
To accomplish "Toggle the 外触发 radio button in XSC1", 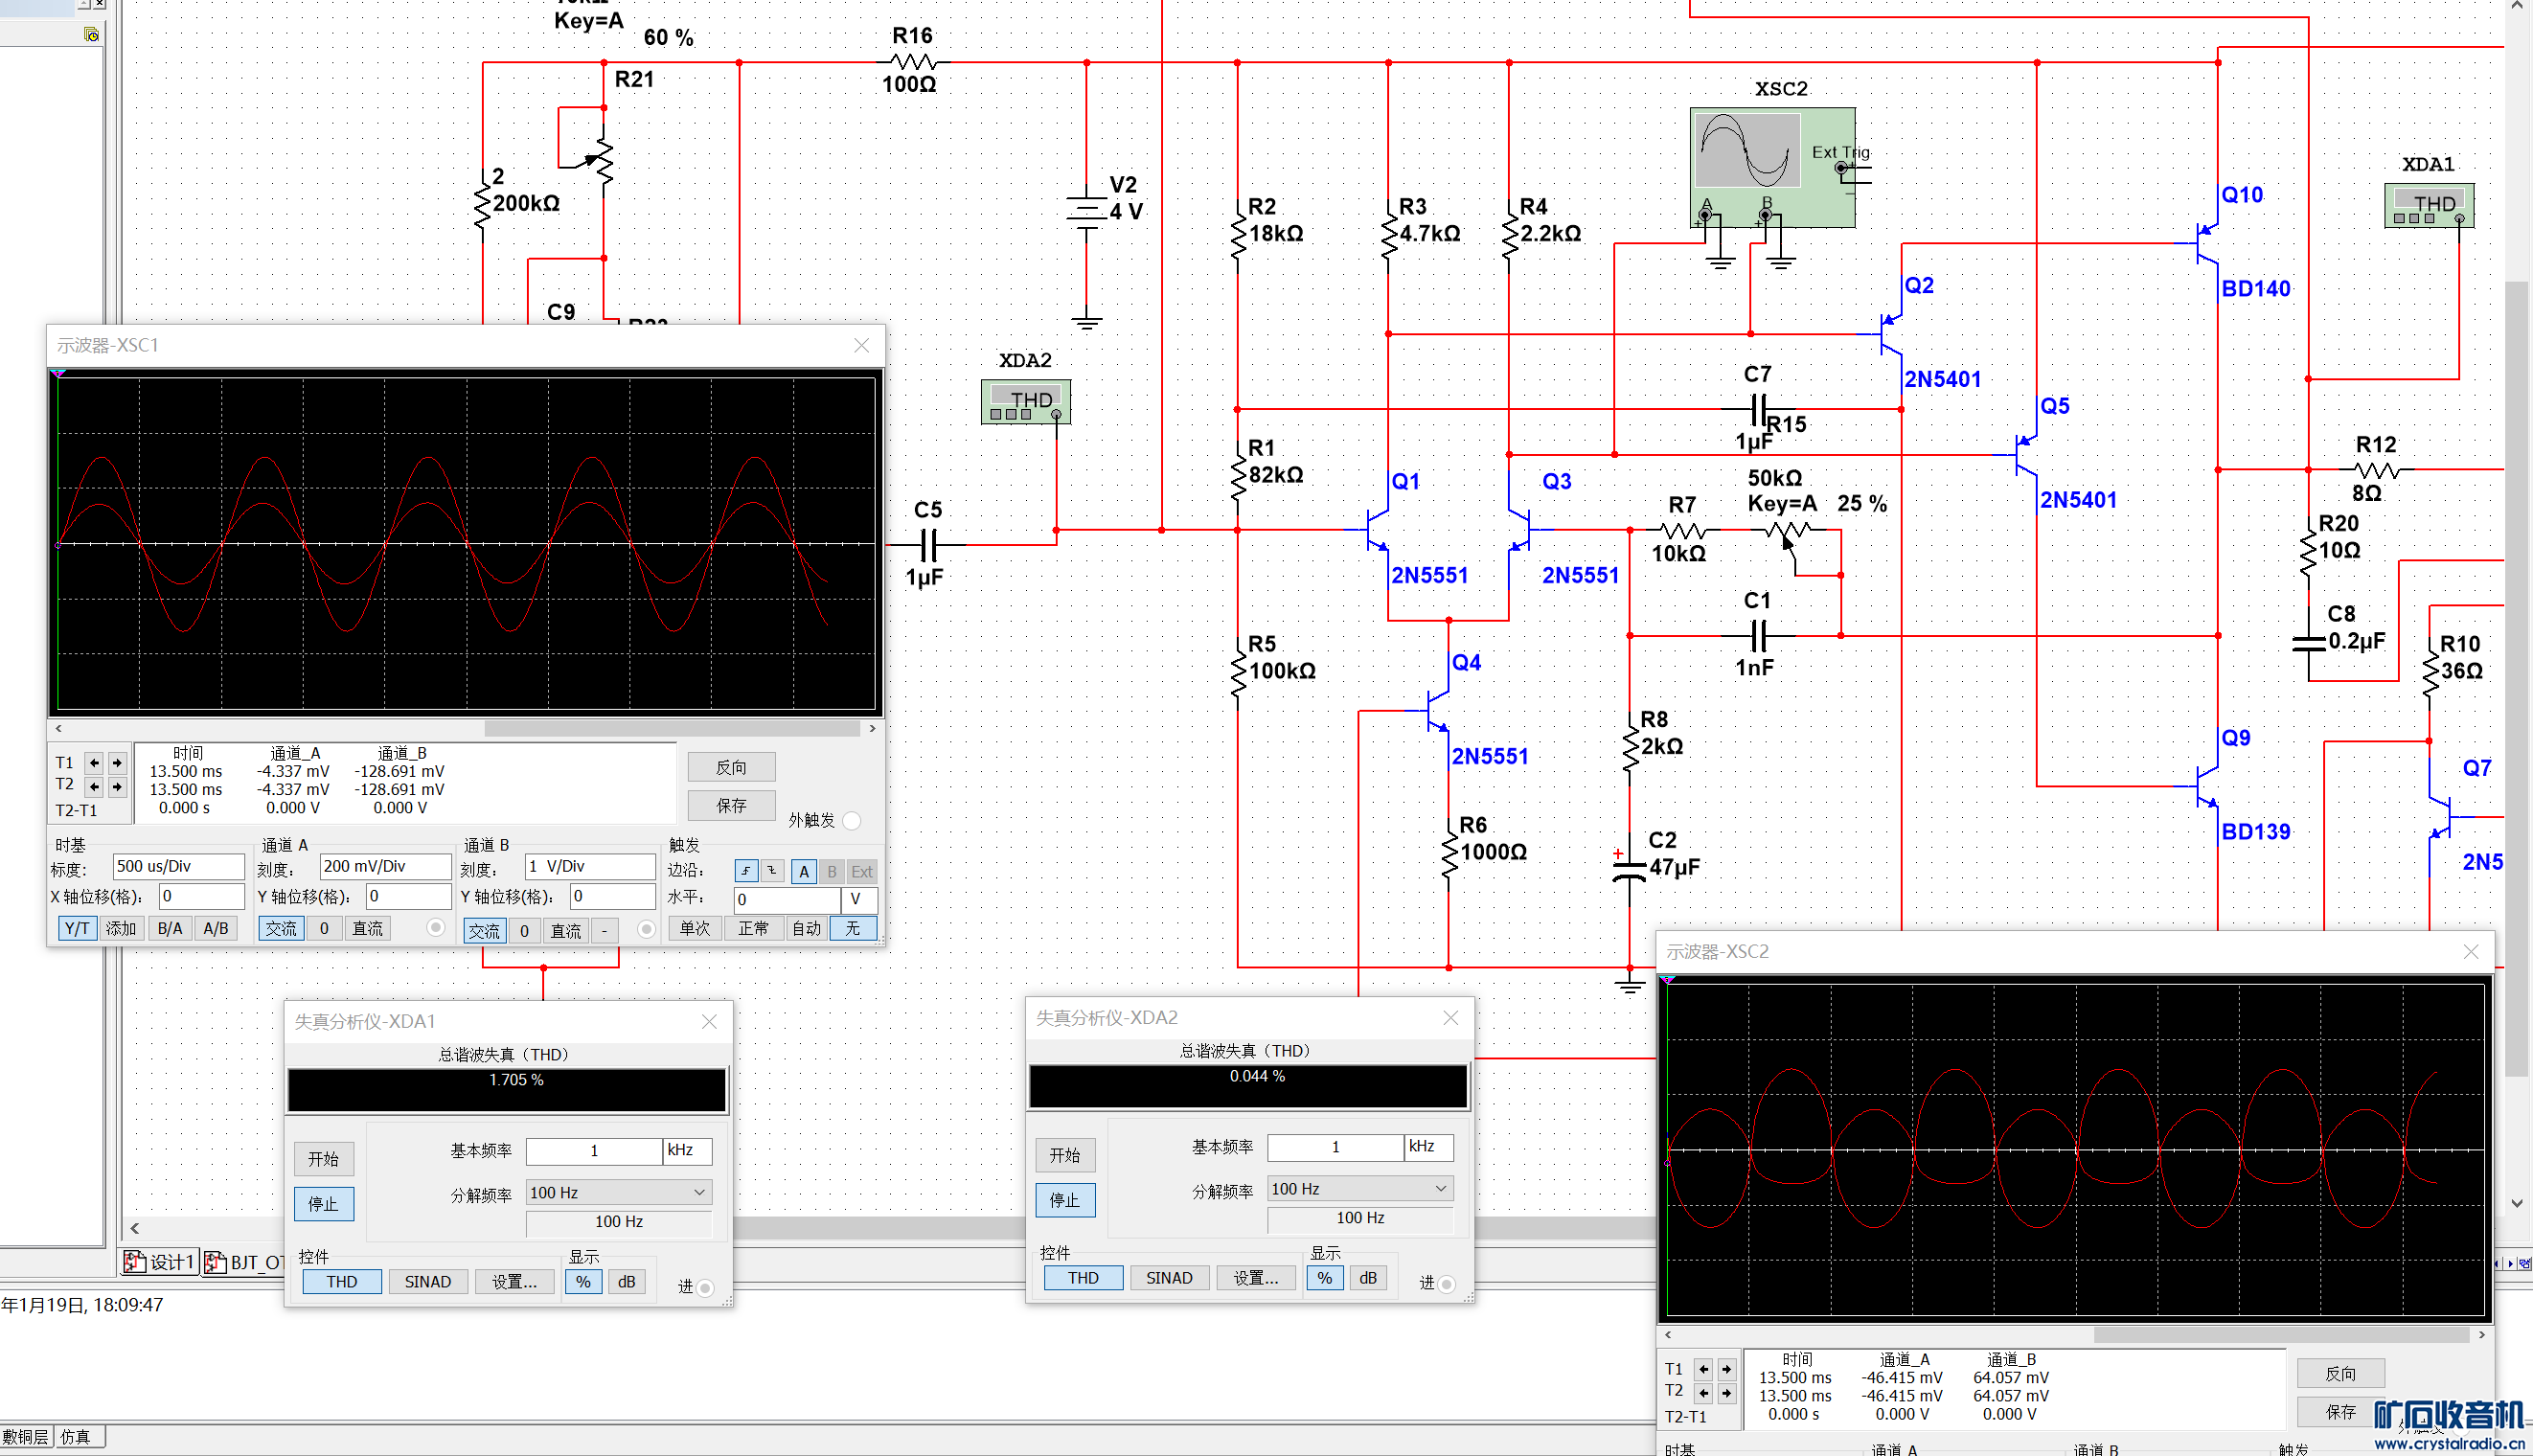I will click(851, 821).
